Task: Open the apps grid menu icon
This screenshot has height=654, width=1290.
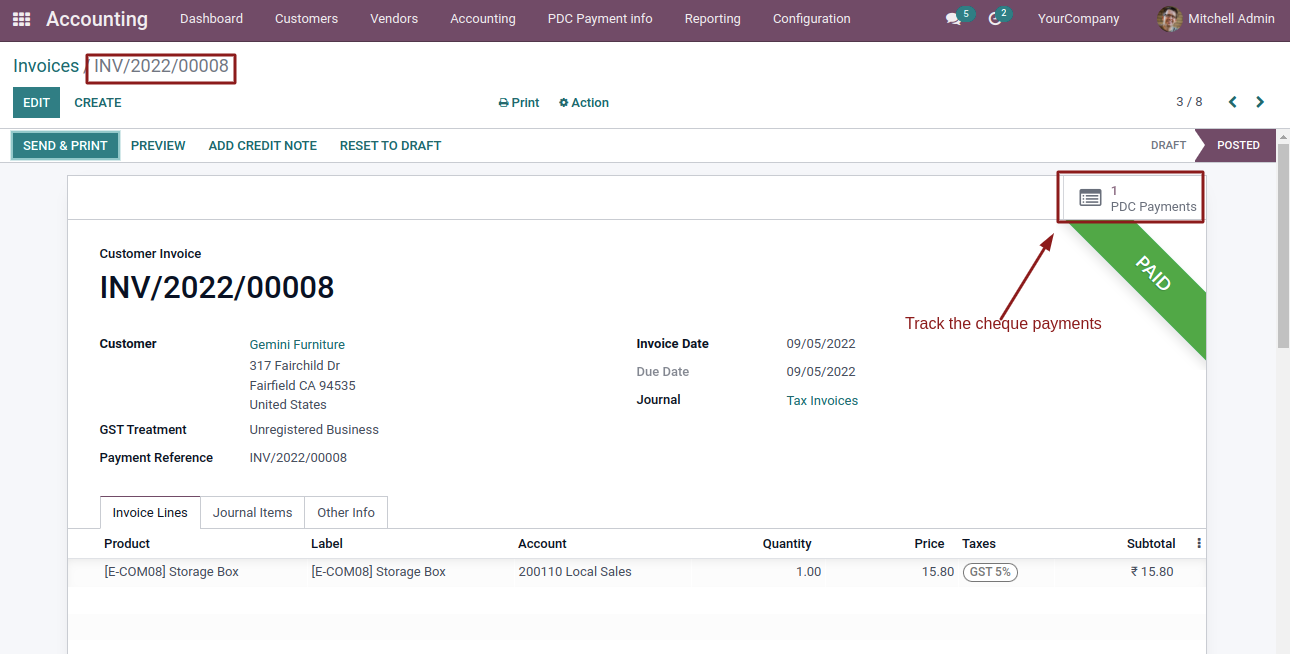Action: pos(21,19)
